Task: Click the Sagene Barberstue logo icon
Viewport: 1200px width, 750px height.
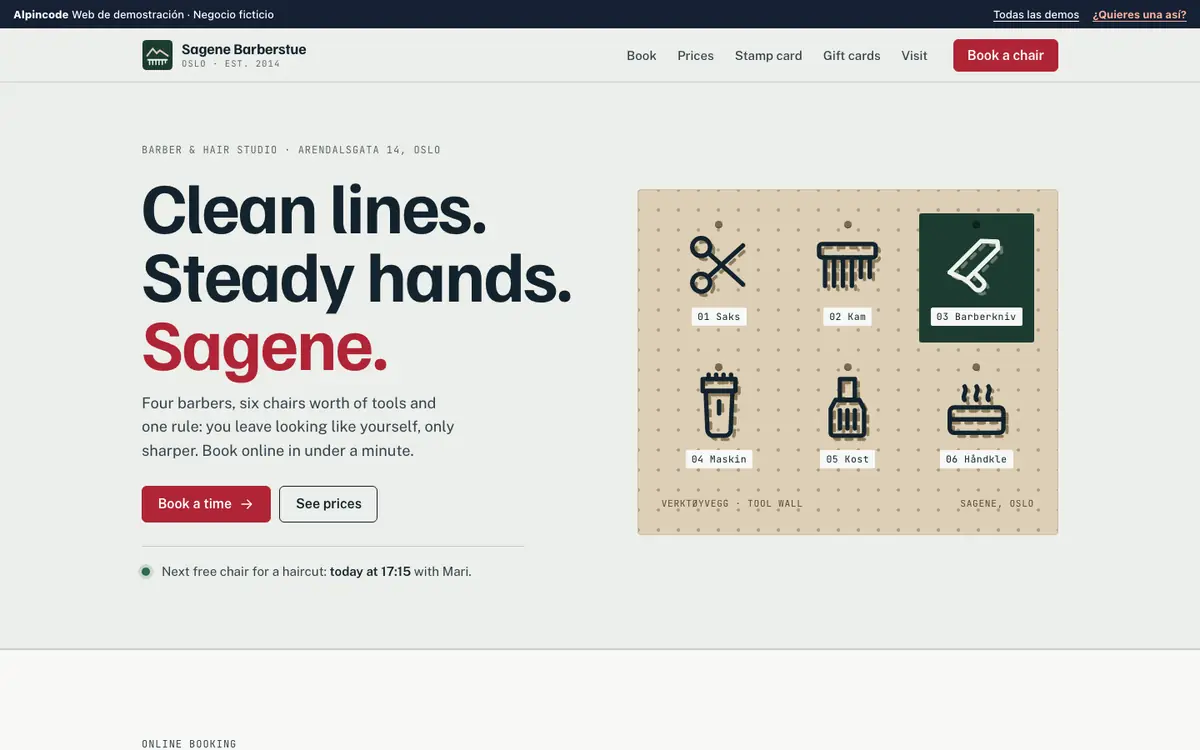Action: (157, 55)
